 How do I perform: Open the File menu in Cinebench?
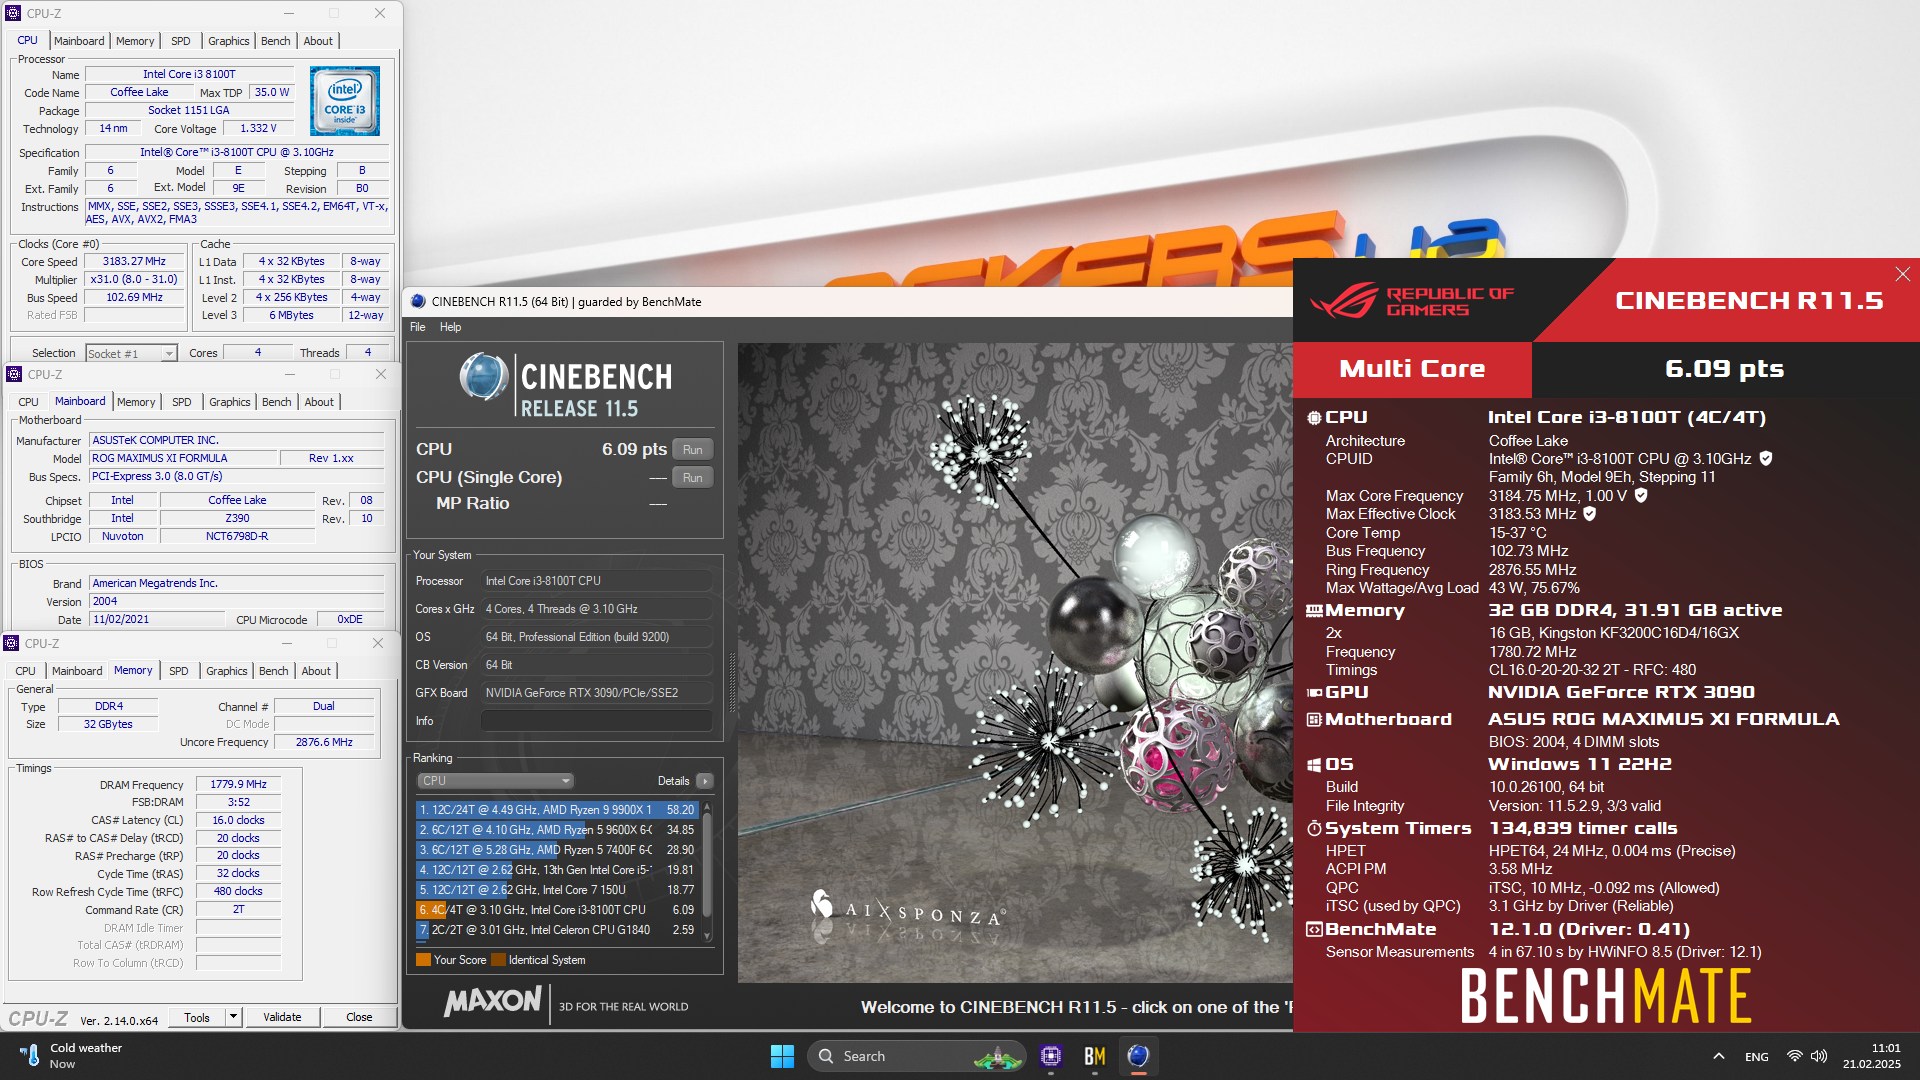[418, 327]
